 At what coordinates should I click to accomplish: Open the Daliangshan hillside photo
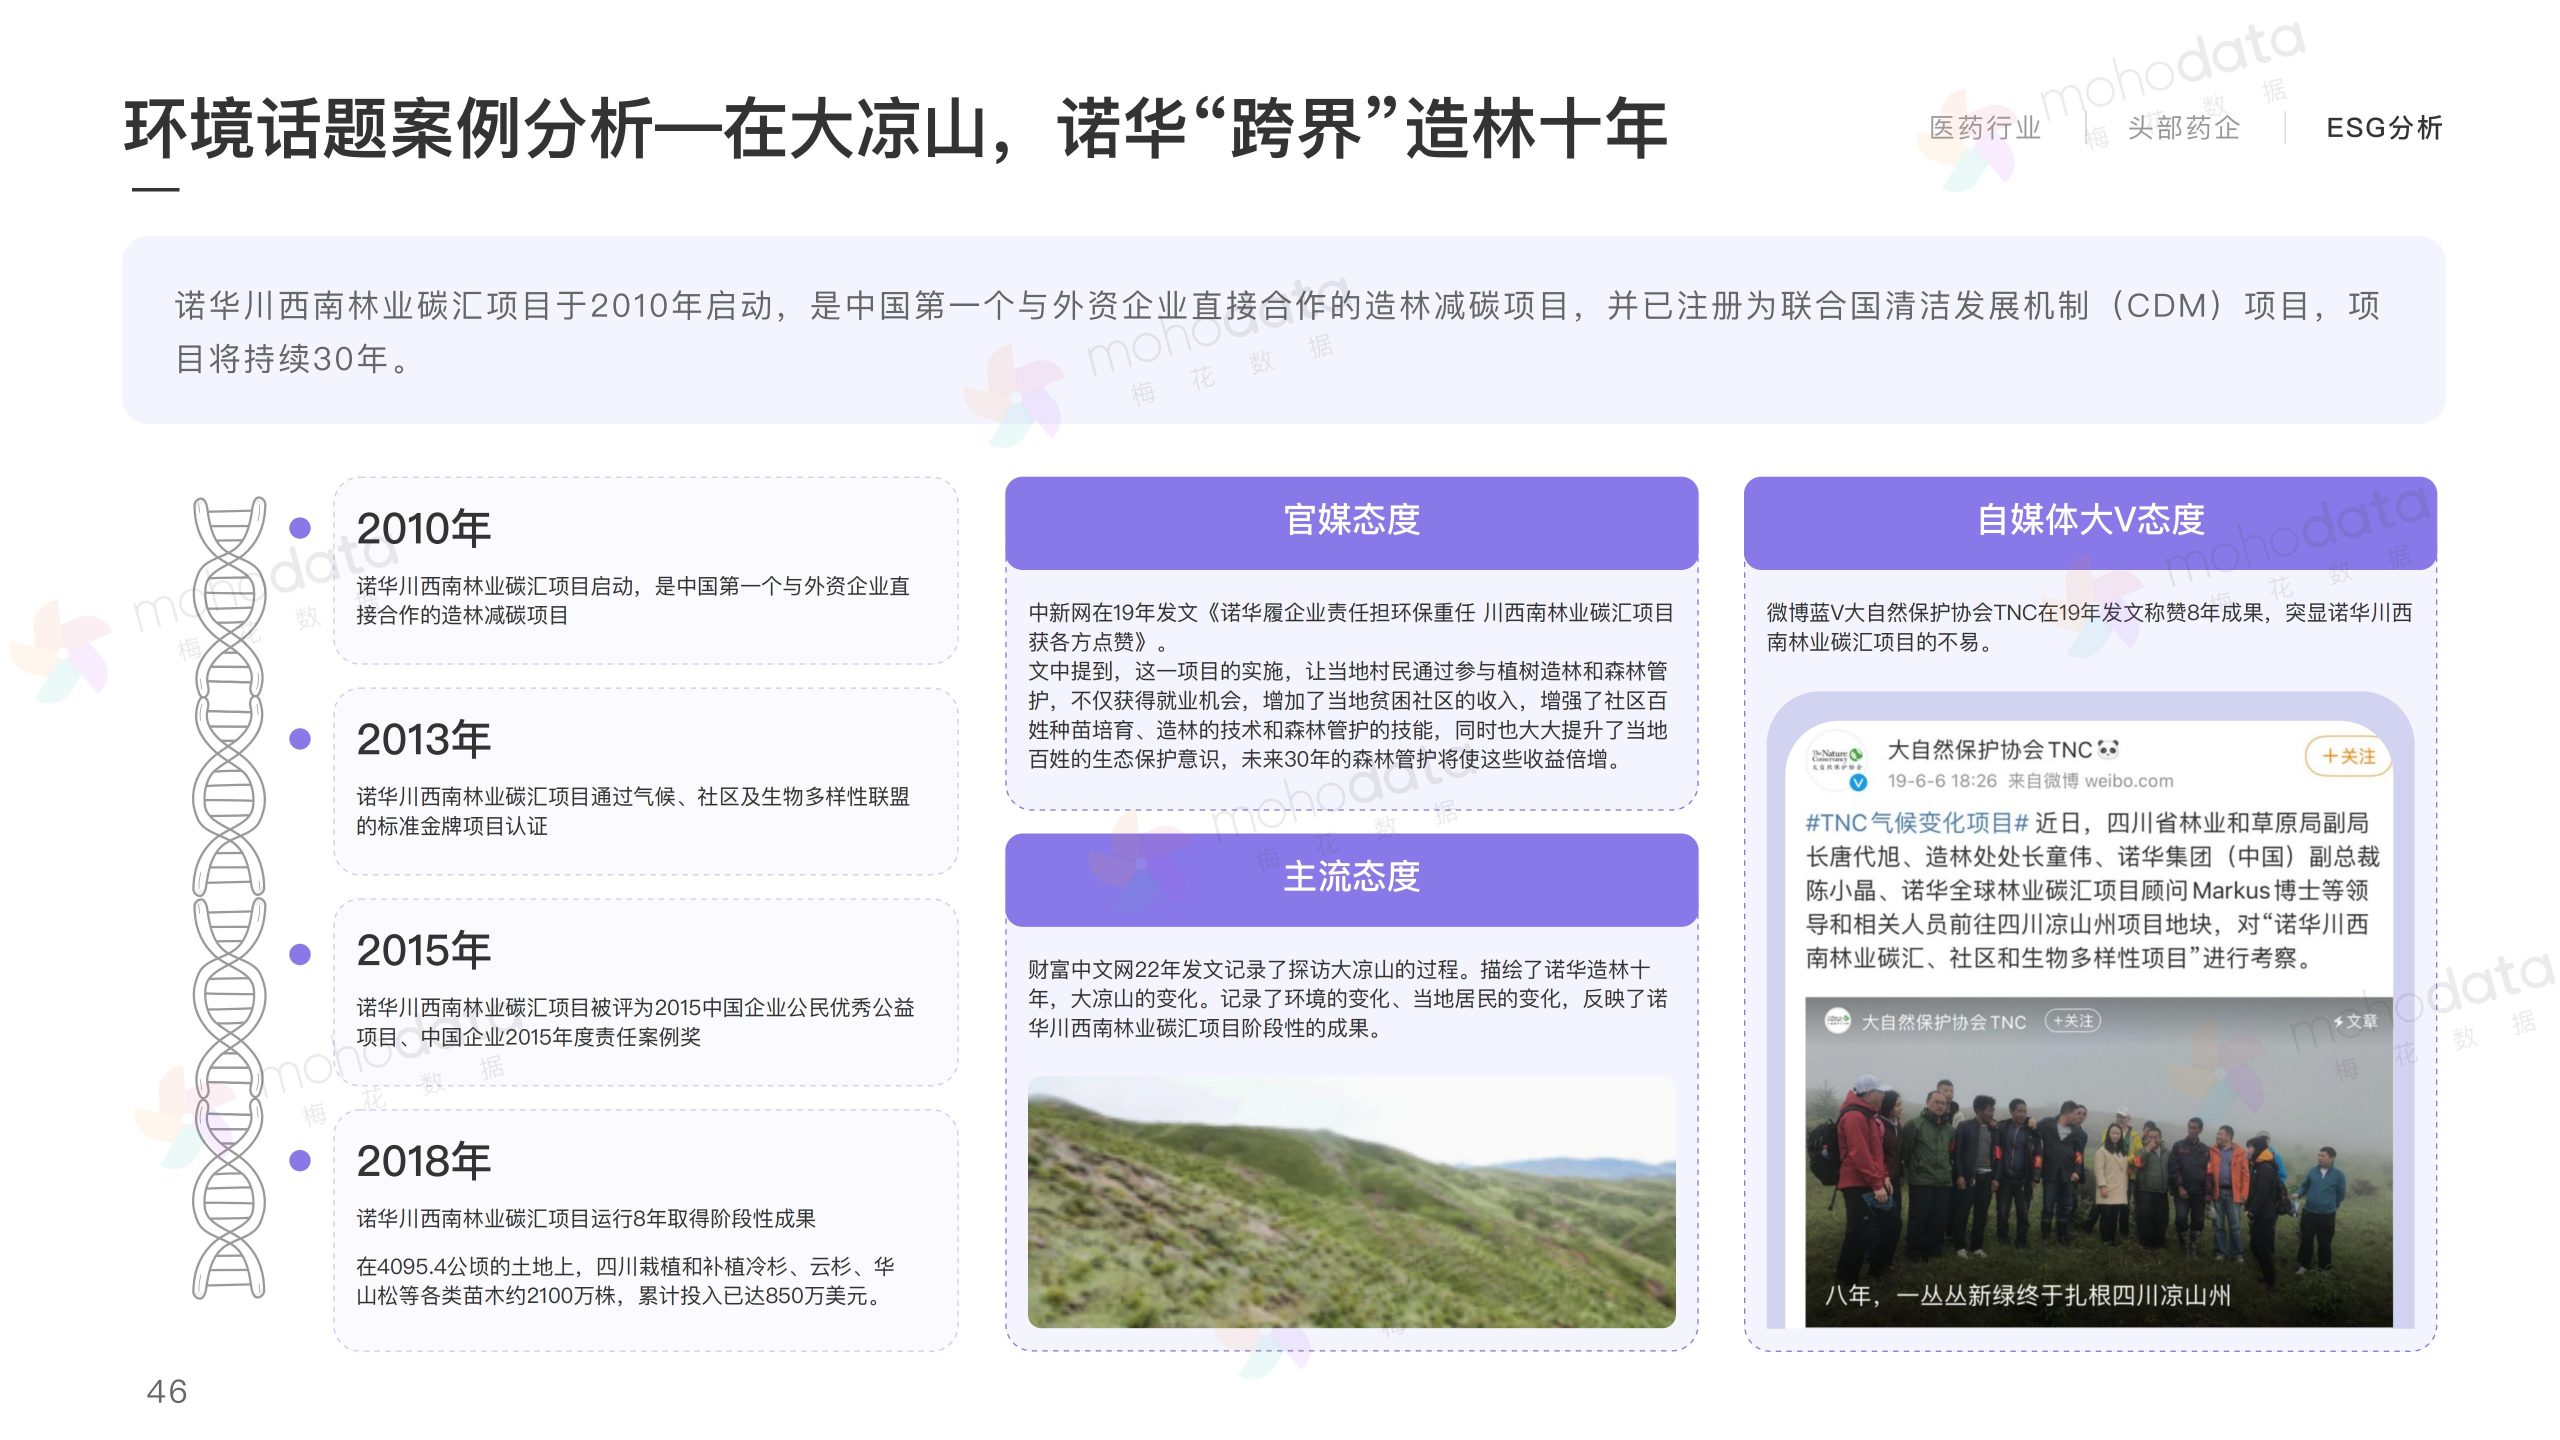pyautogui.click(x=1351, y=1202)
